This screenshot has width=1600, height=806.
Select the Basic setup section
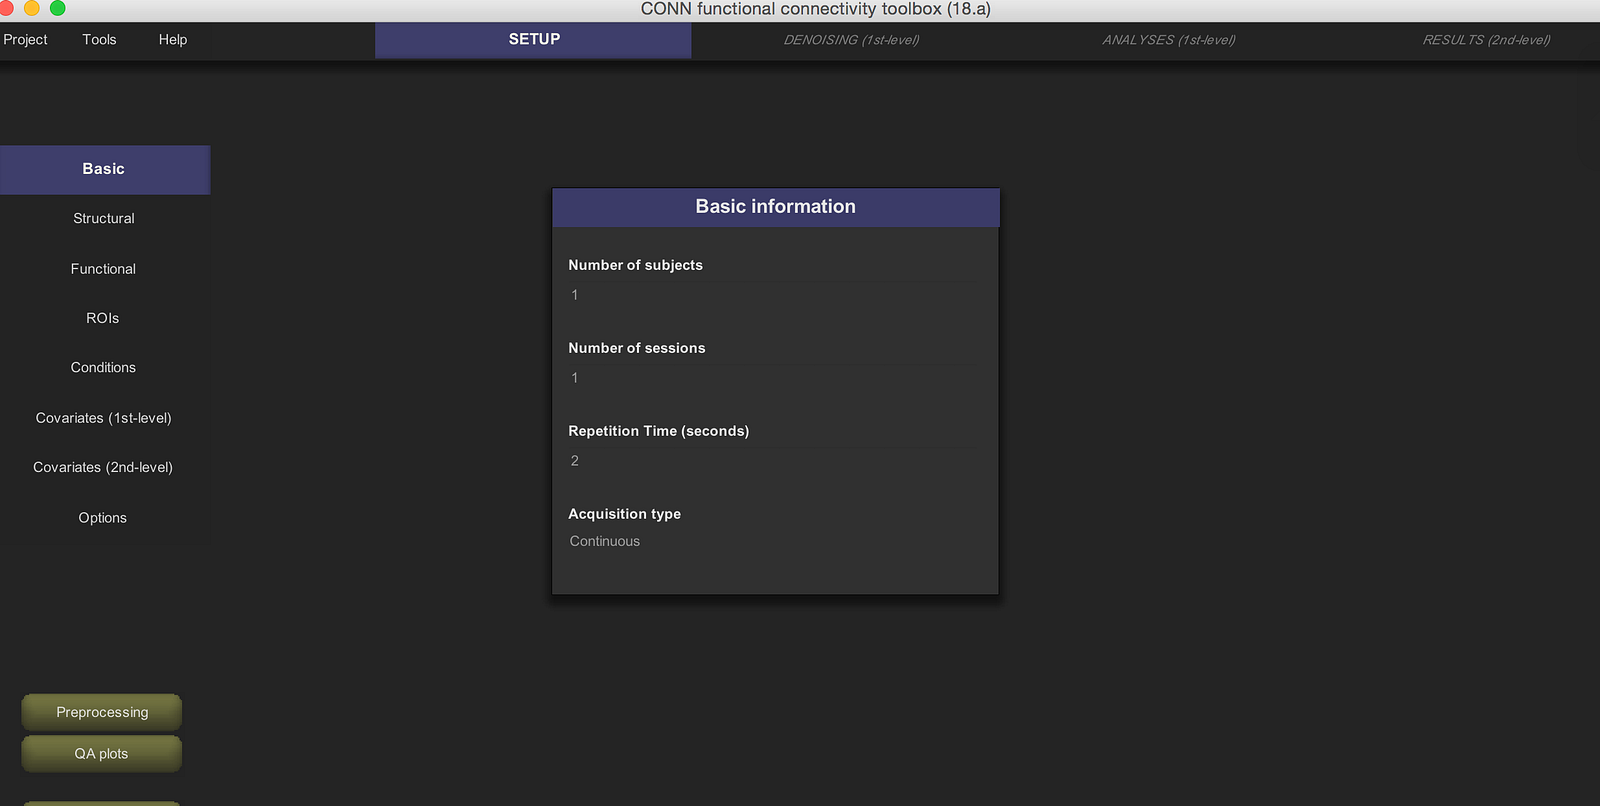tap(104, 169)
